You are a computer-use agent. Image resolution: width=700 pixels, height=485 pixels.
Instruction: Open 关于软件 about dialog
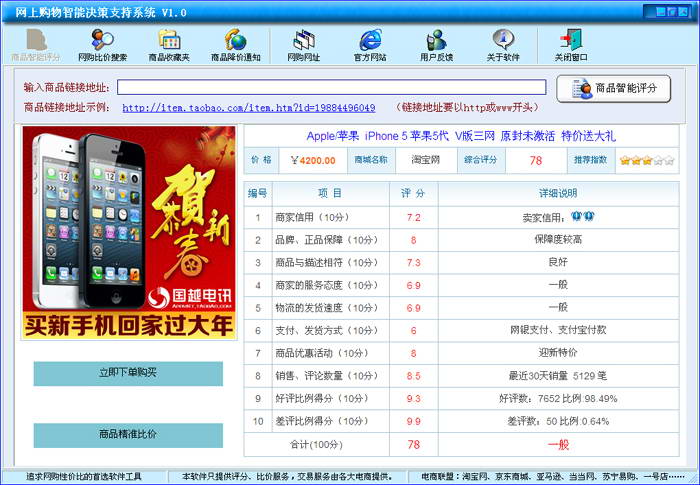[x=503, y=45]
